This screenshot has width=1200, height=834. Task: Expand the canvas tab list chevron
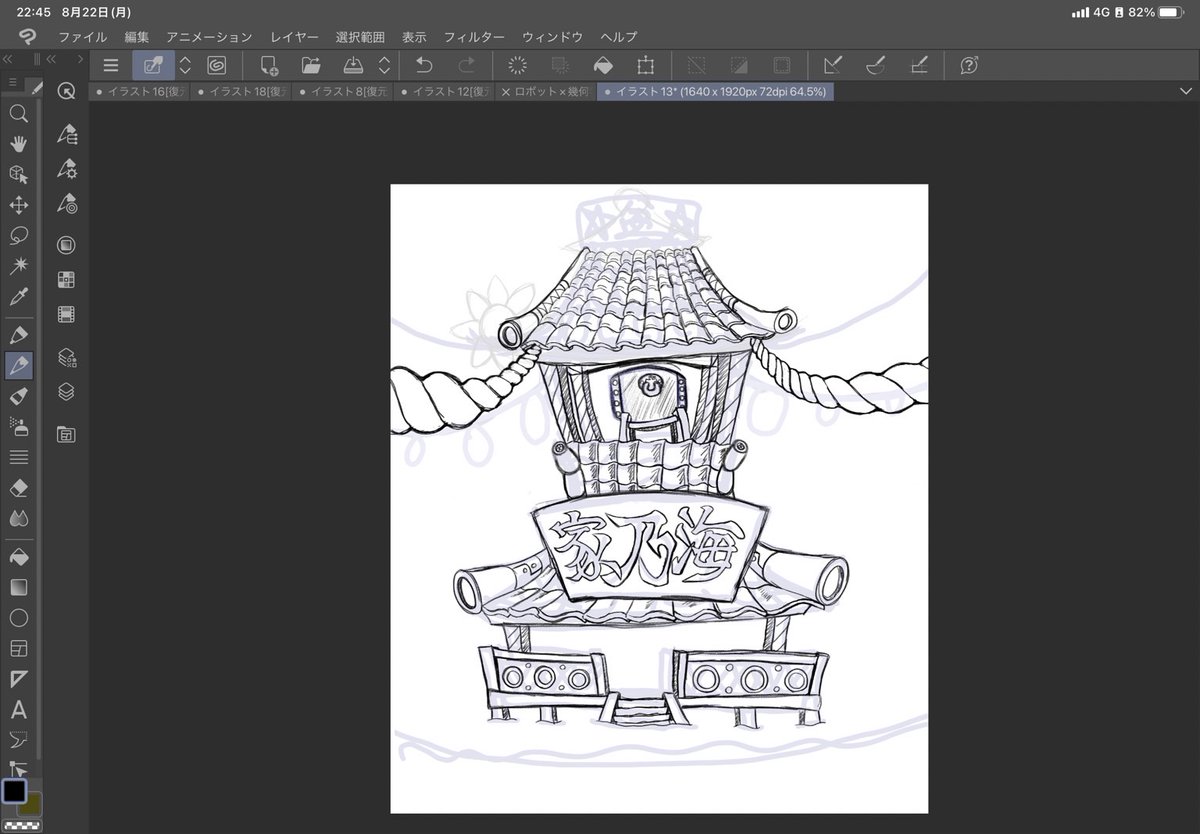(x=1186, y=91)
